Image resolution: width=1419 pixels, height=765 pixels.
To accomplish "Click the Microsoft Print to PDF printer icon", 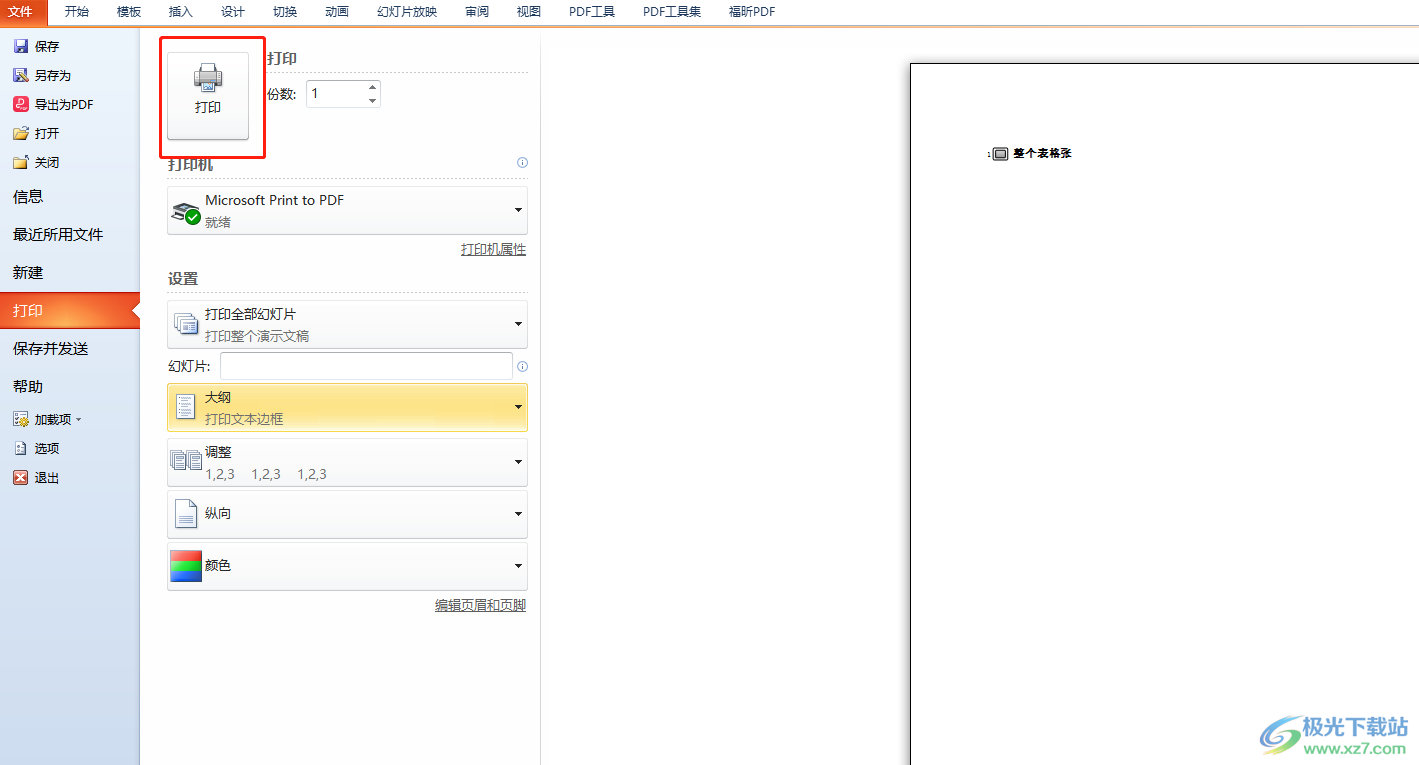I will pyautogui.click(x=186, y=211).
